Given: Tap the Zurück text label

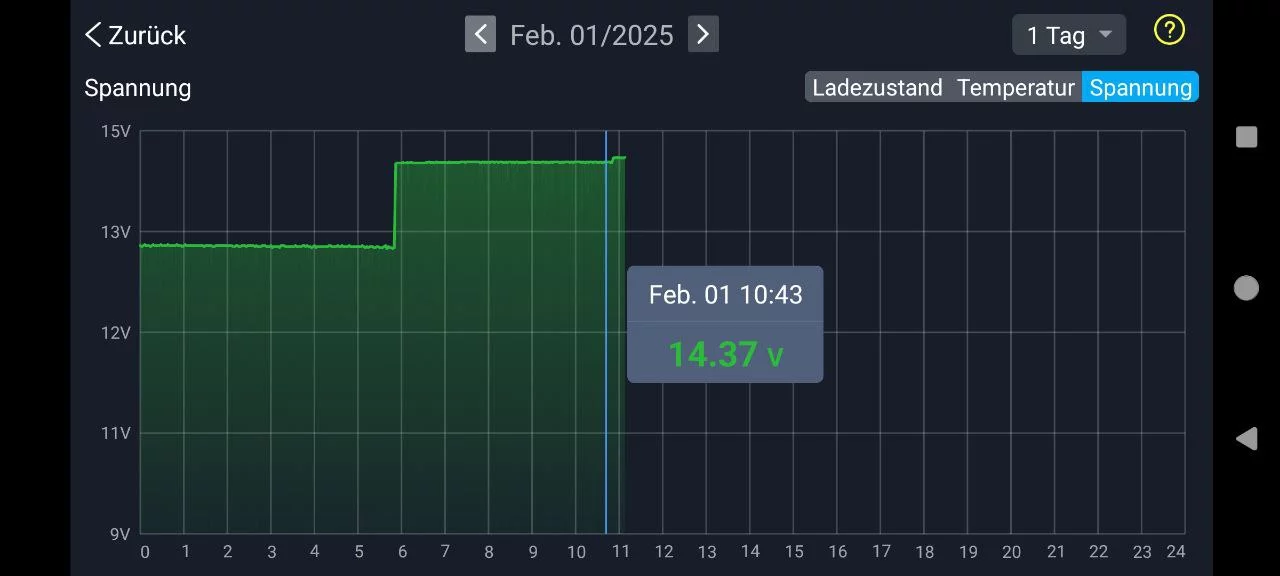Looking at the screenshot, I should pyautogui.click(x=147, y=35).
